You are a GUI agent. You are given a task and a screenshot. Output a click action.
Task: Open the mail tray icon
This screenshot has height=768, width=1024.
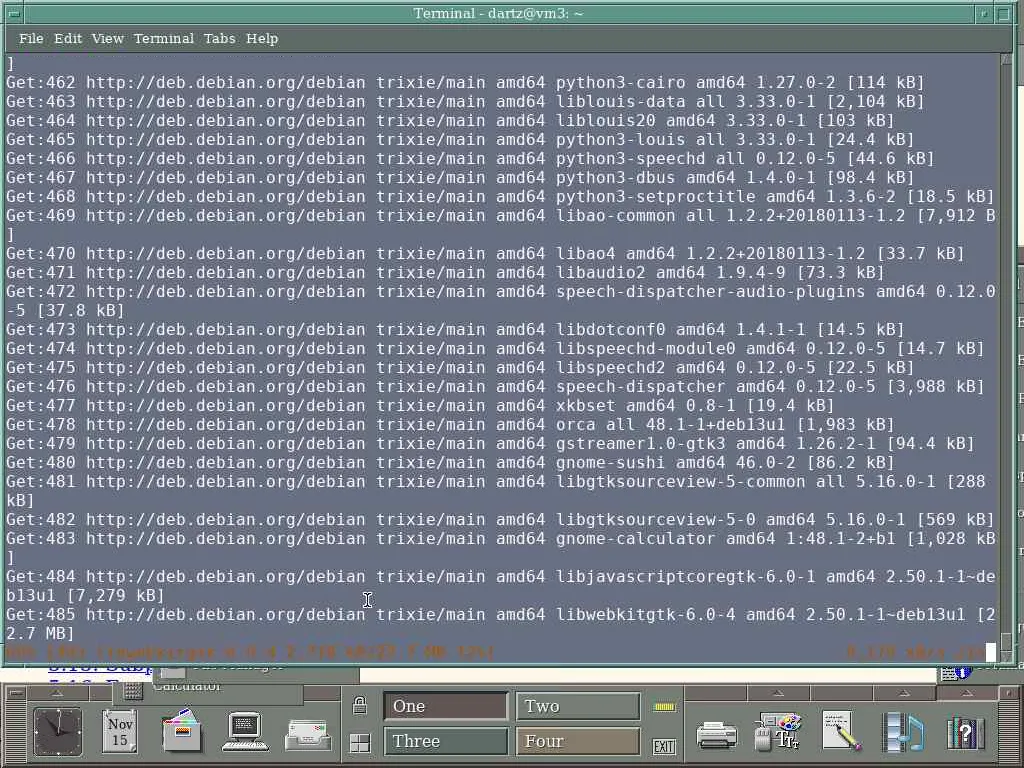(x=309, y=735)
